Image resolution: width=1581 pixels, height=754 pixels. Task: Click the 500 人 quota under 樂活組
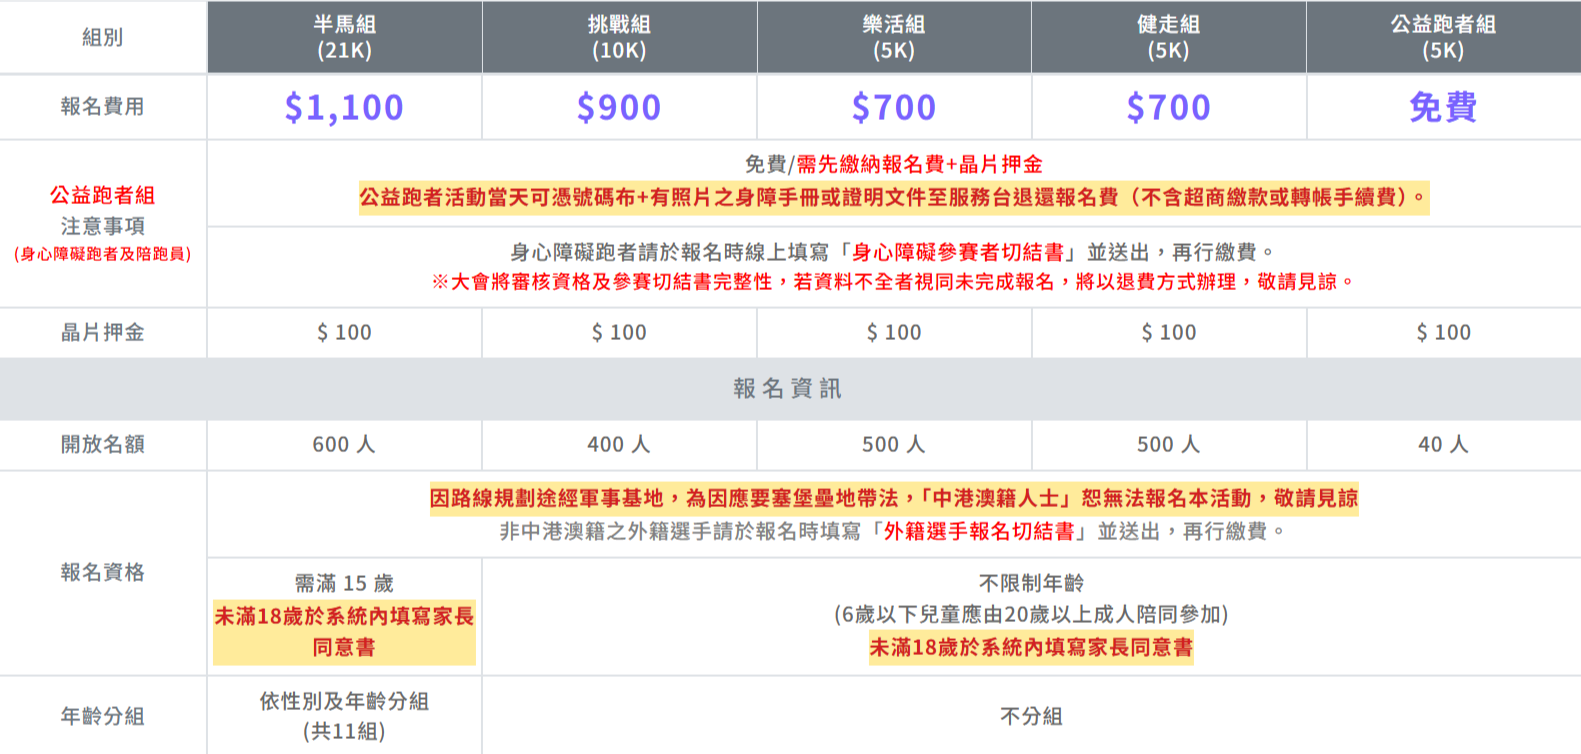coord(894,444)
